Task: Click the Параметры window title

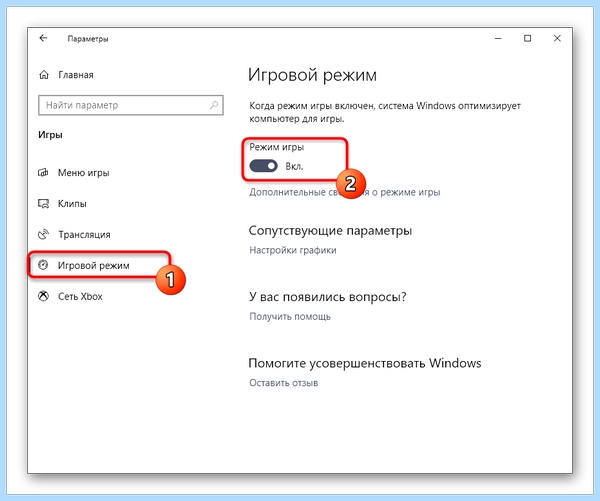Action: click(x=88, y=39)
